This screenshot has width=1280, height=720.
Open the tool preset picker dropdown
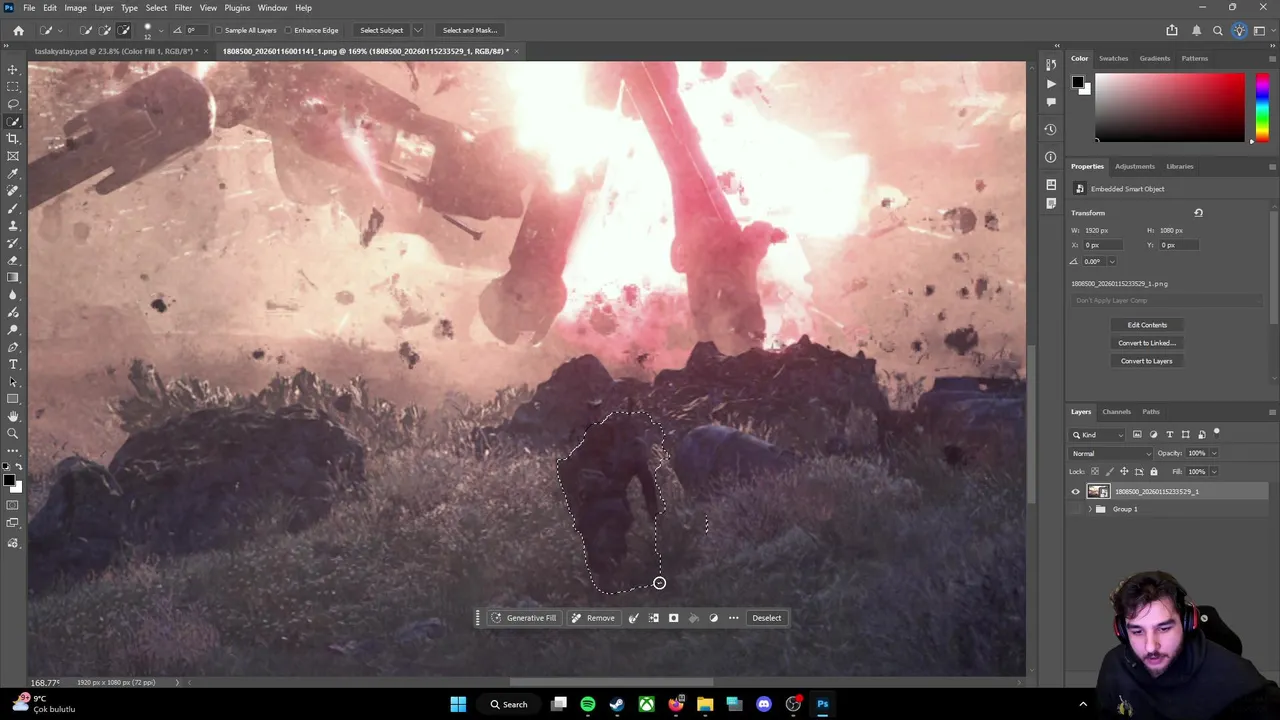click(x=59, y=30)
